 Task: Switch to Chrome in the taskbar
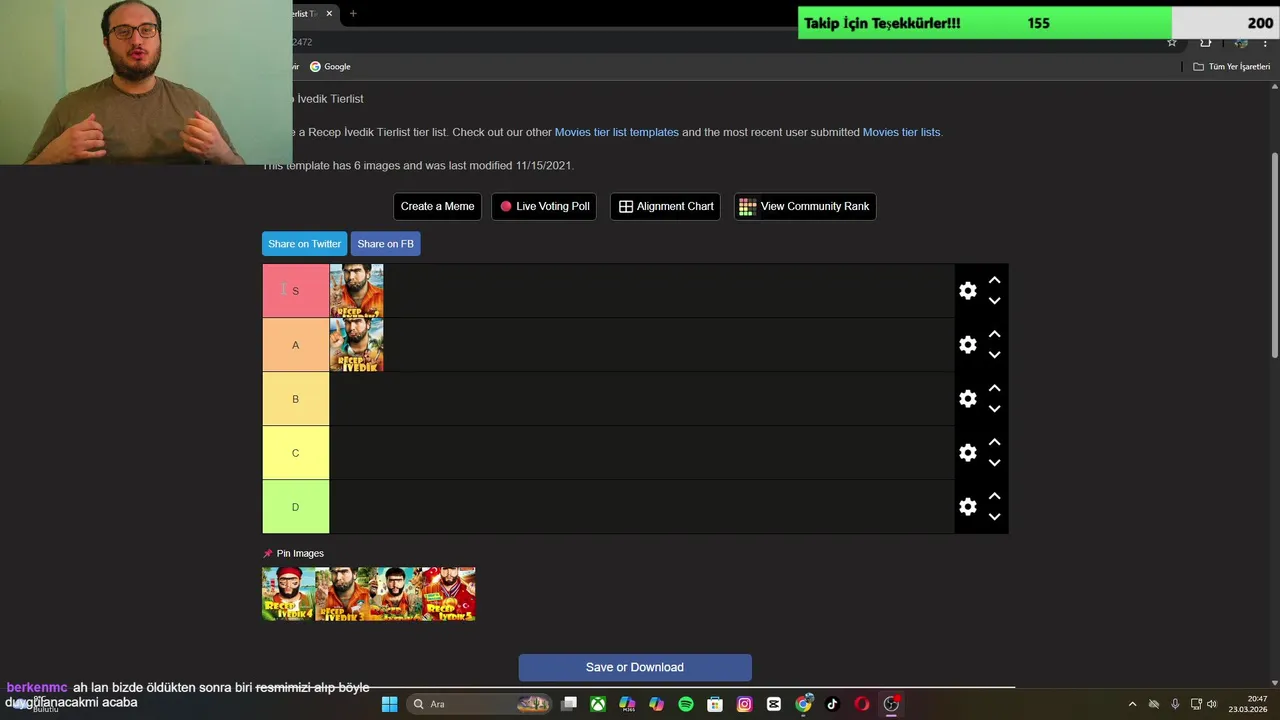803,704
